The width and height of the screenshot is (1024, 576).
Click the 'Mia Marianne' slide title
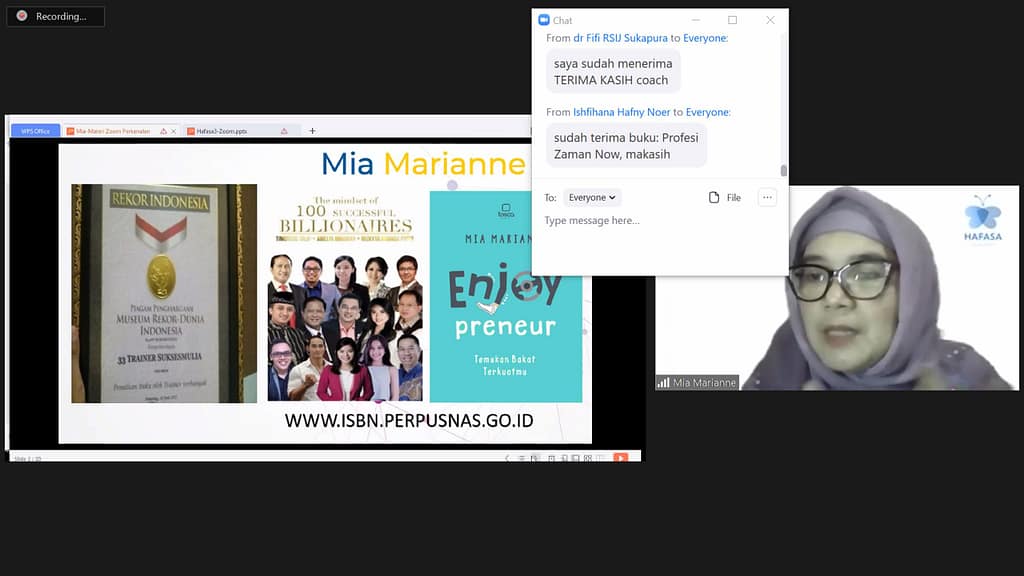click(423, 164)
